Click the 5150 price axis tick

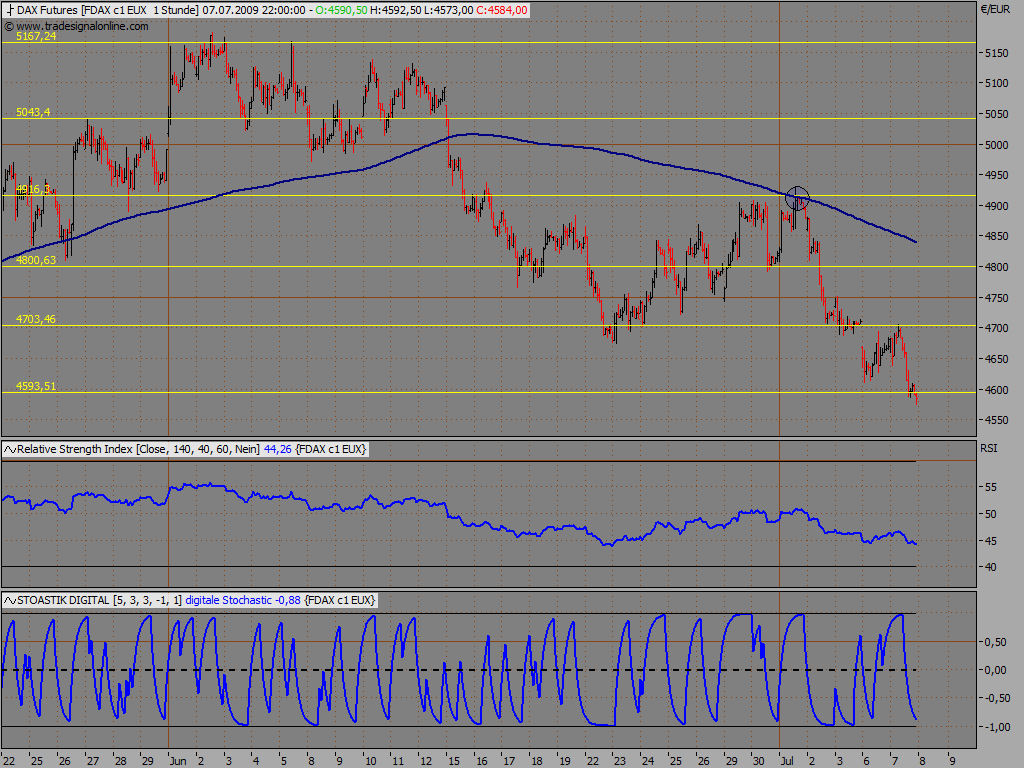(997, 53)
